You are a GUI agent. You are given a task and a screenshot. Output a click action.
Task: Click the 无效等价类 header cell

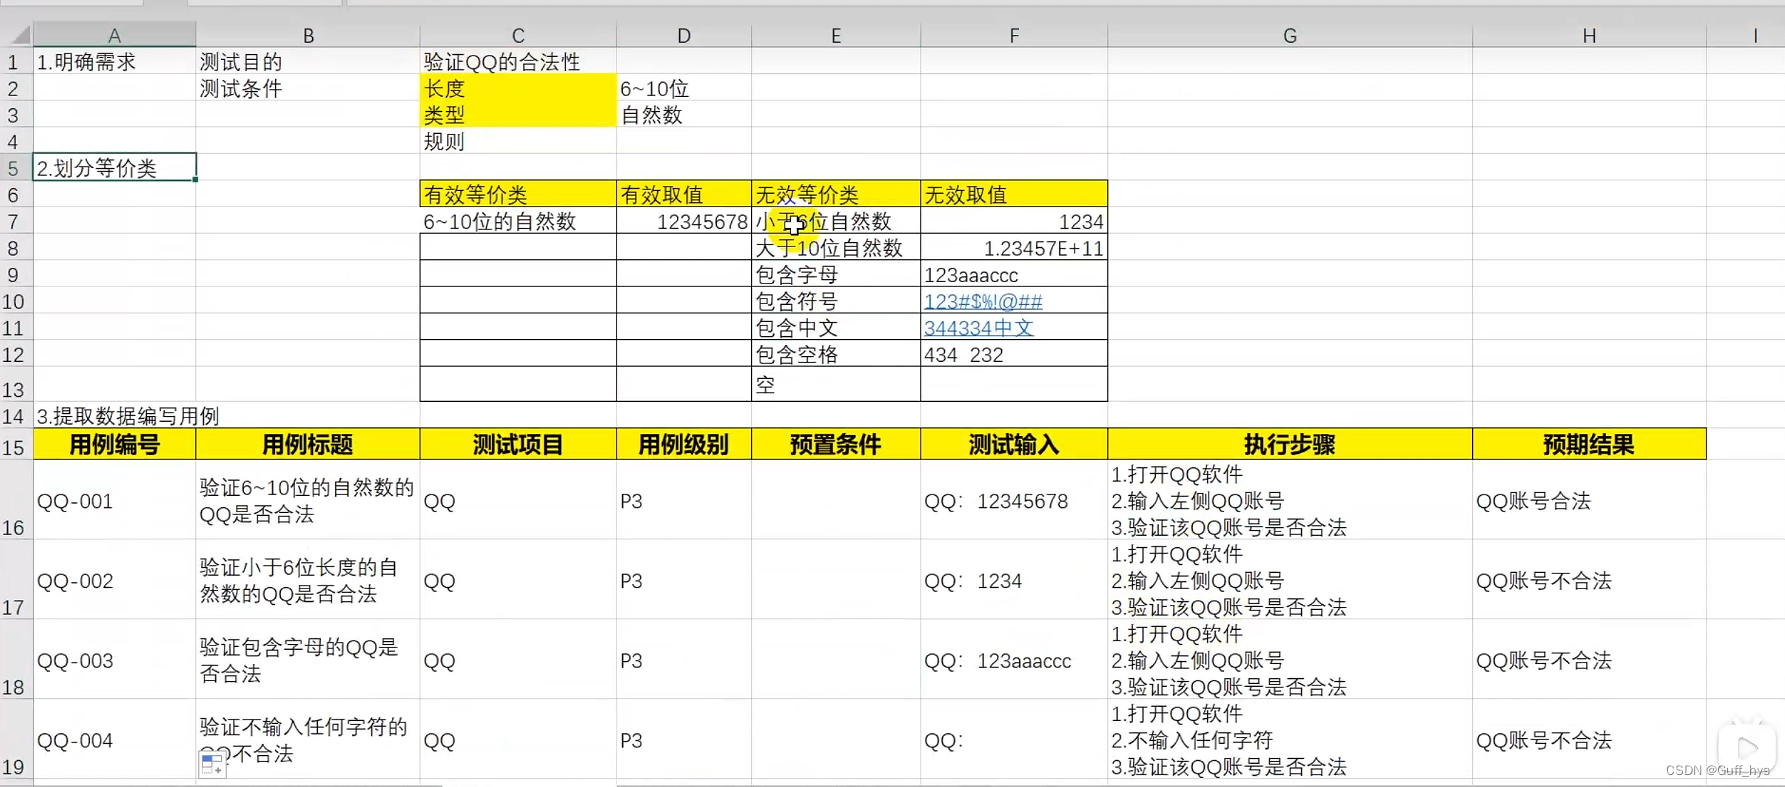click(836, 194)
